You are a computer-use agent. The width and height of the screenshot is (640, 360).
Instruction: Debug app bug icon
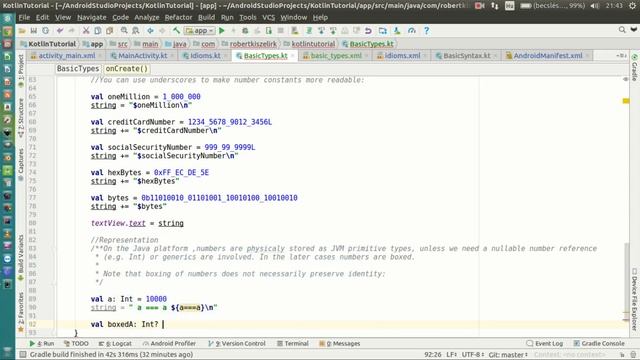click(x=245, y=31)
